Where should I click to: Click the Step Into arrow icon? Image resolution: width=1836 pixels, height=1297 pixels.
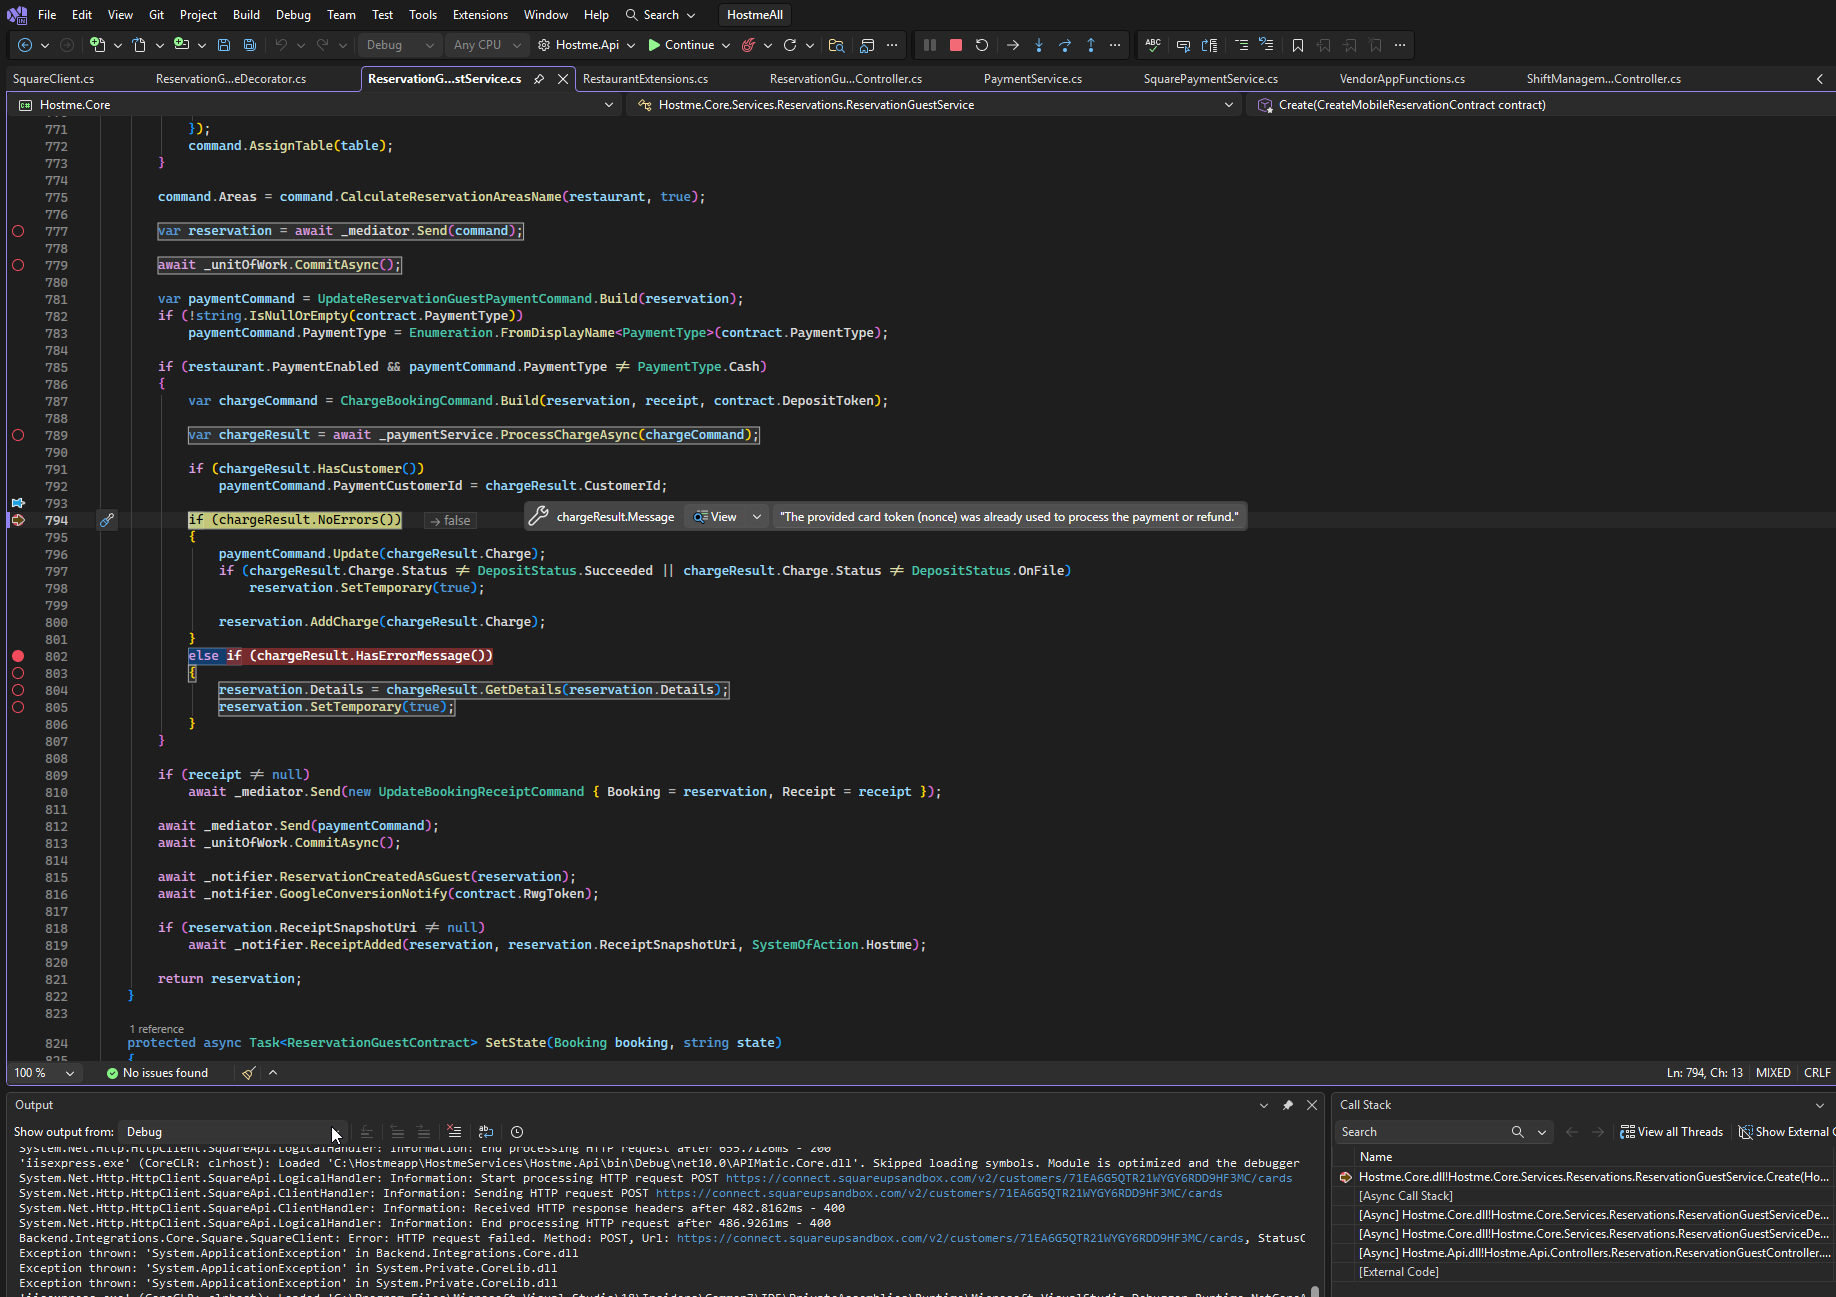(x=1039, y=45)
